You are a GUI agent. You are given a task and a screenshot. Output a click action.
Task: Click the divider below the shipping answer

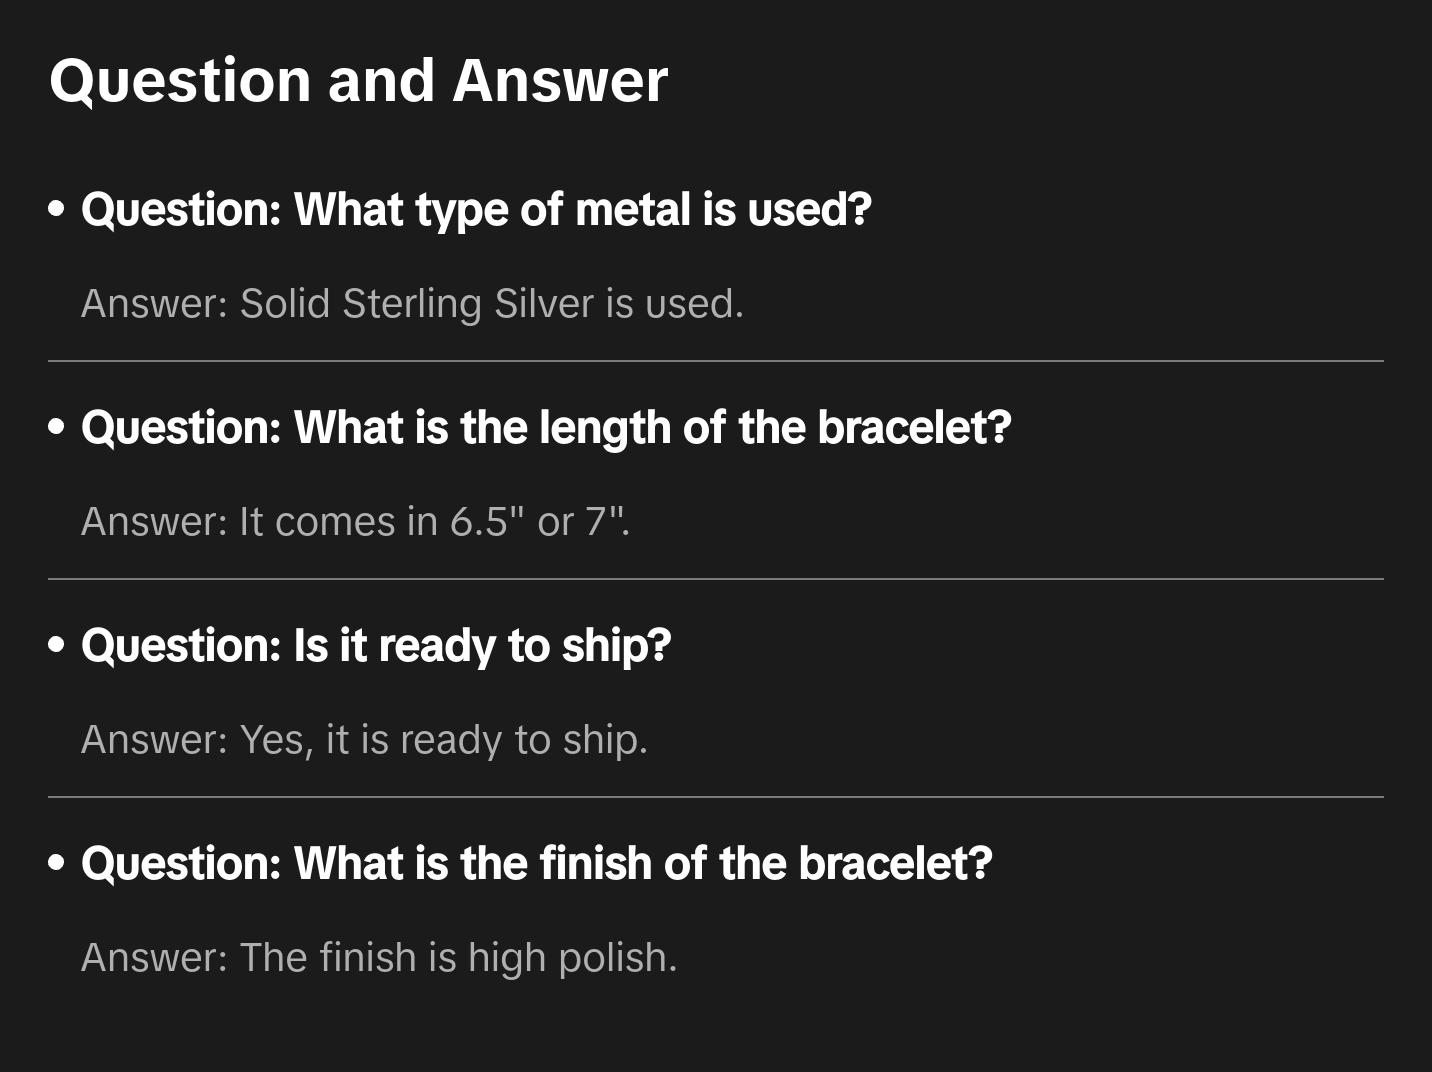[x=716, y=797]
